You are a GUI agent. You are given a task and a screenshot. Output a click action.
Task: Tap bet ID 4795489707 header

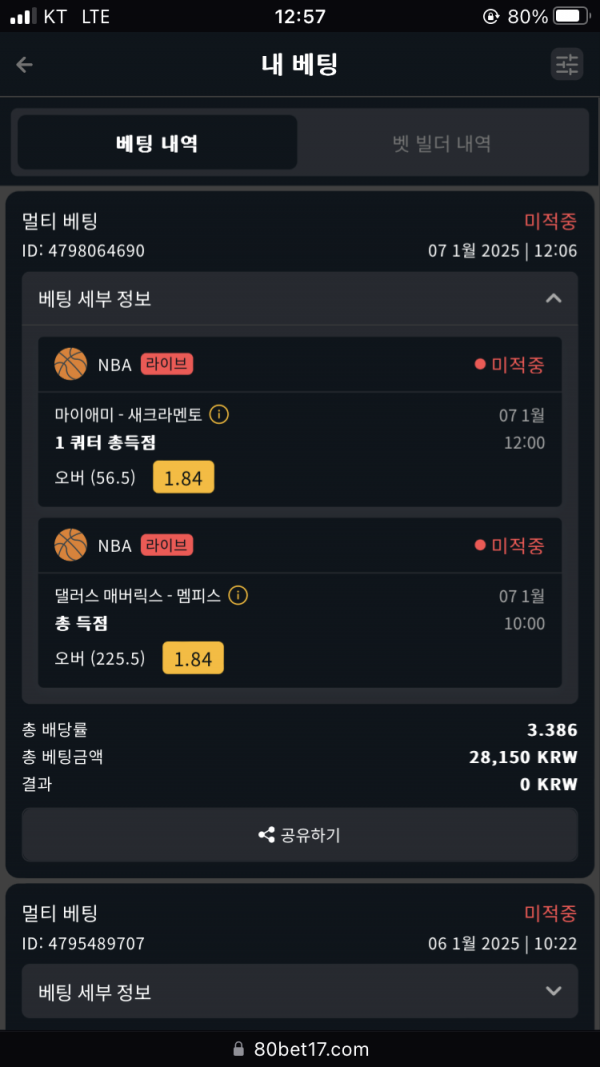83,943
